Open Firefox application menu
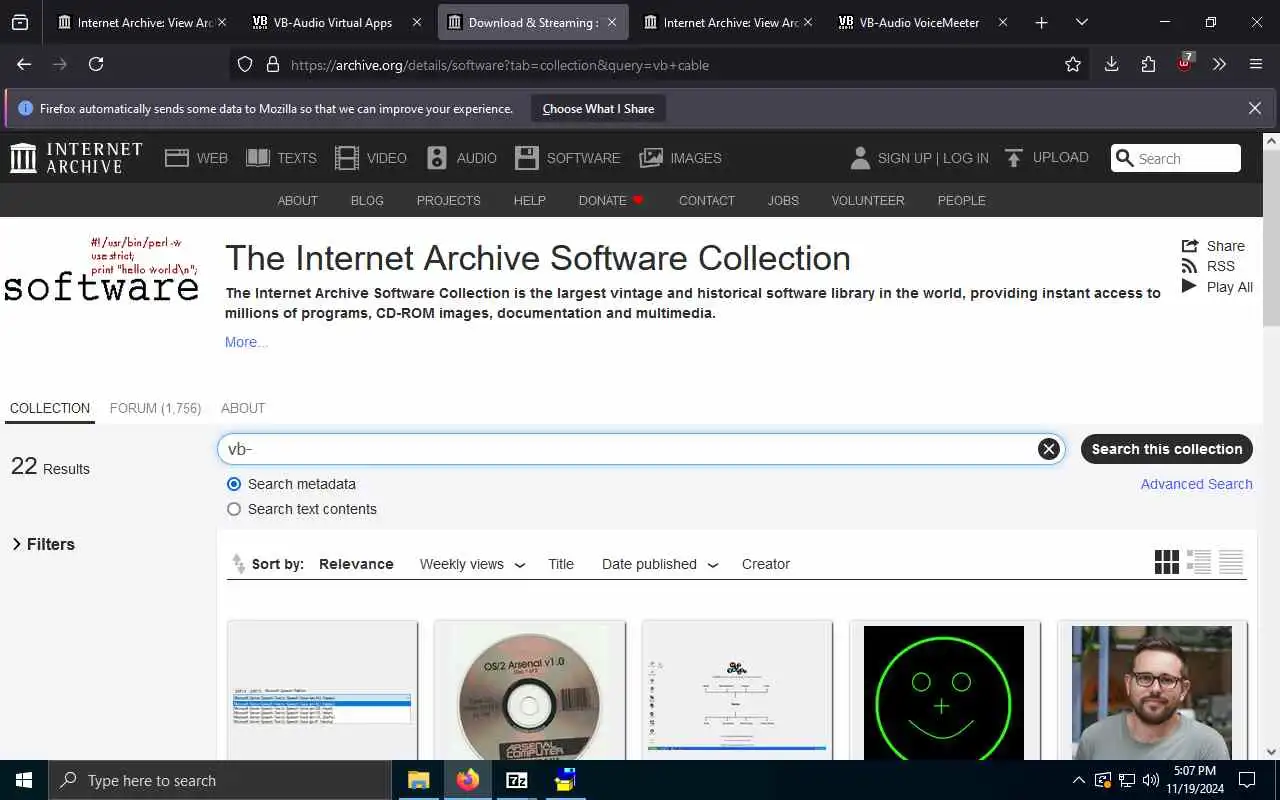This screenshot has height=800, width=1280. 1256,64
